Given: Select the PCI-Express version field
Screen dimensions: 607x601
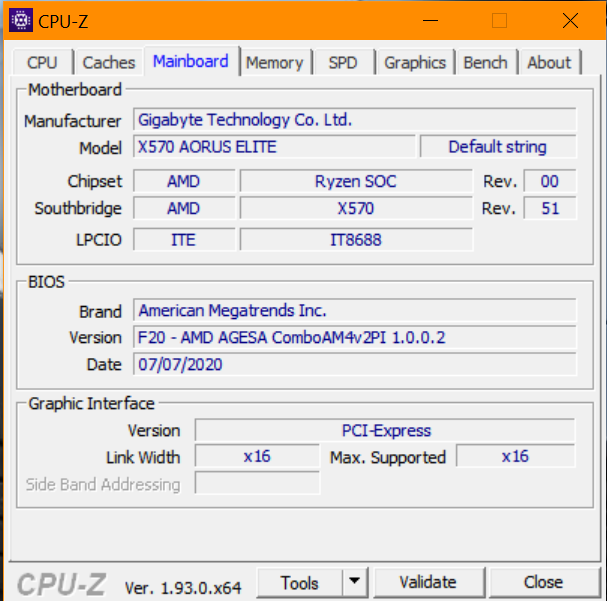Looking at the screenshot, I should coord(385,430).
